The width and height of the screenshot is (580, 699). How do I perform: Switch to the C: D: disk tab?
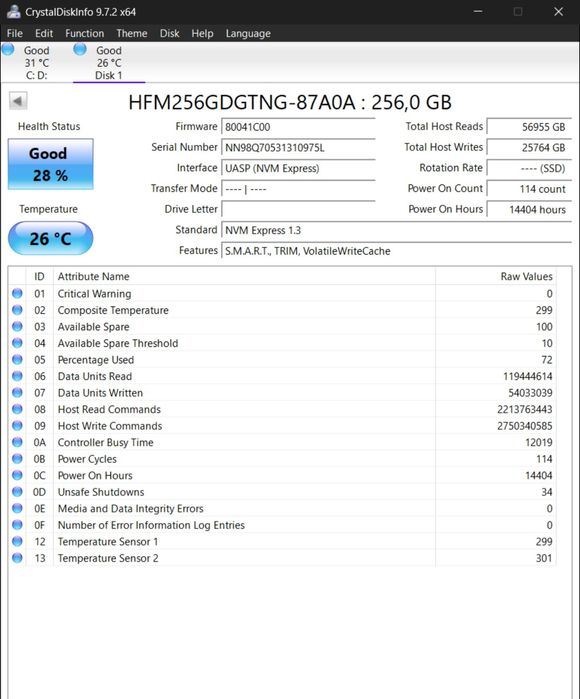point(37,62)
